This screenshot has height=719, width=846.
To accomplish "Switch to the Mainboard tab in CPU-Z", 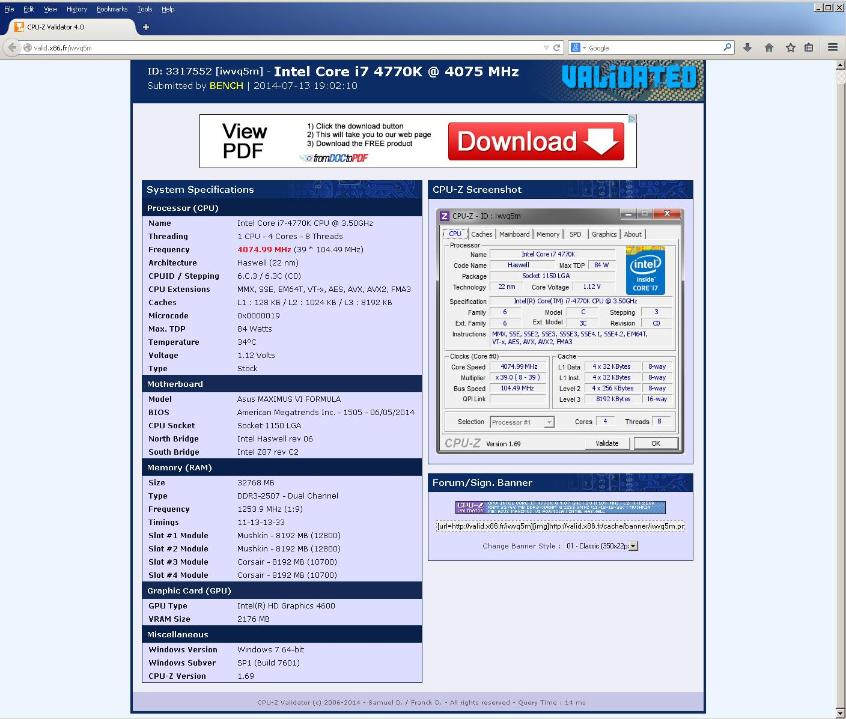I will click(514, 234).
